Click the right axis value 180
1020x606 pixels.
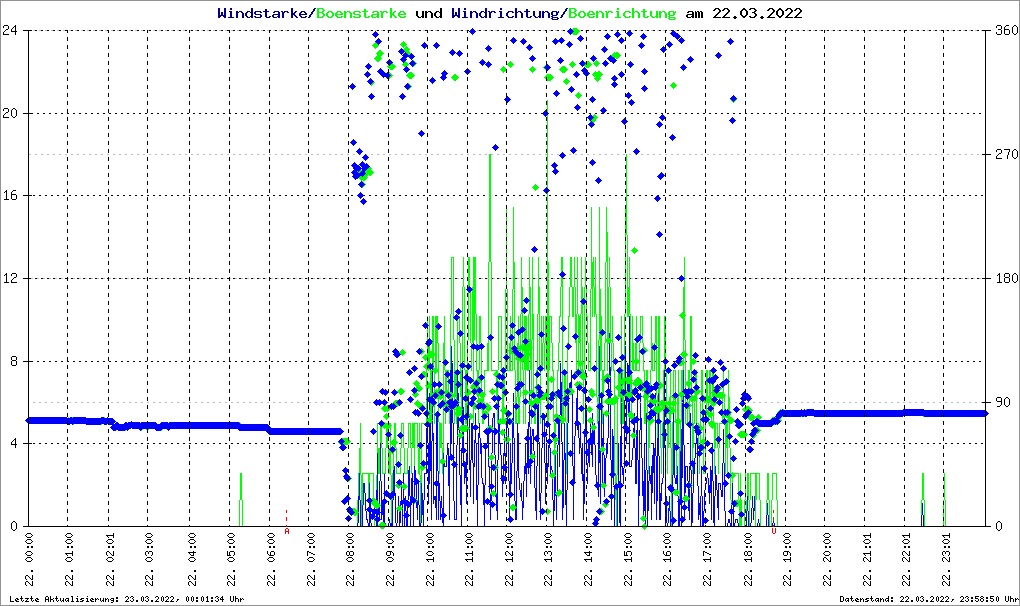(1007, 278)
